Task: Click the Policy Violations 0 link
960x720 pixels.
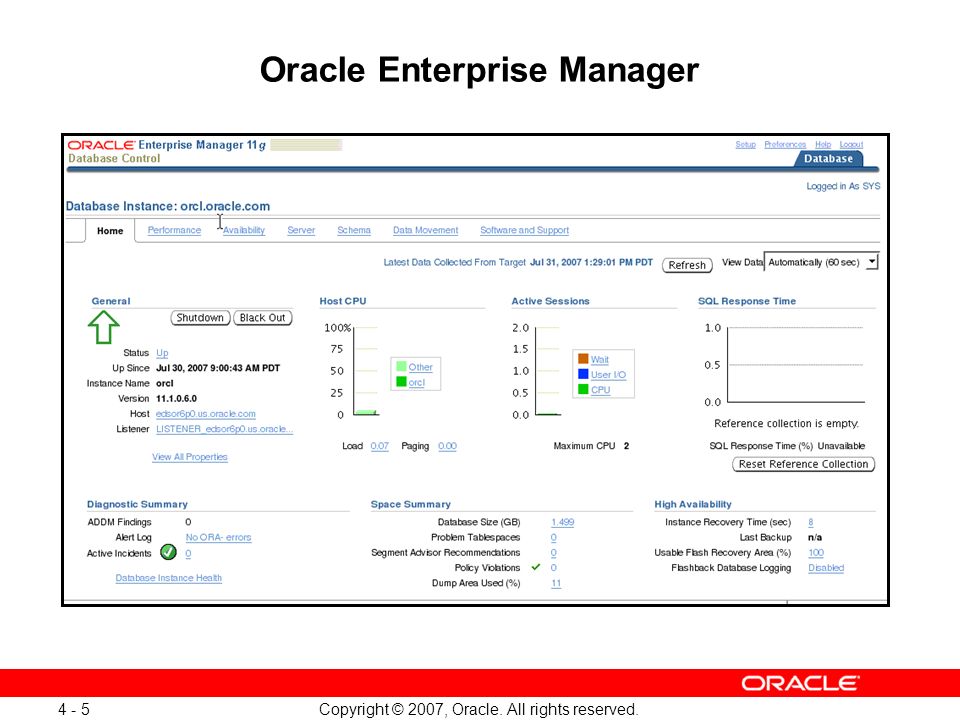Action: (553, 568)
